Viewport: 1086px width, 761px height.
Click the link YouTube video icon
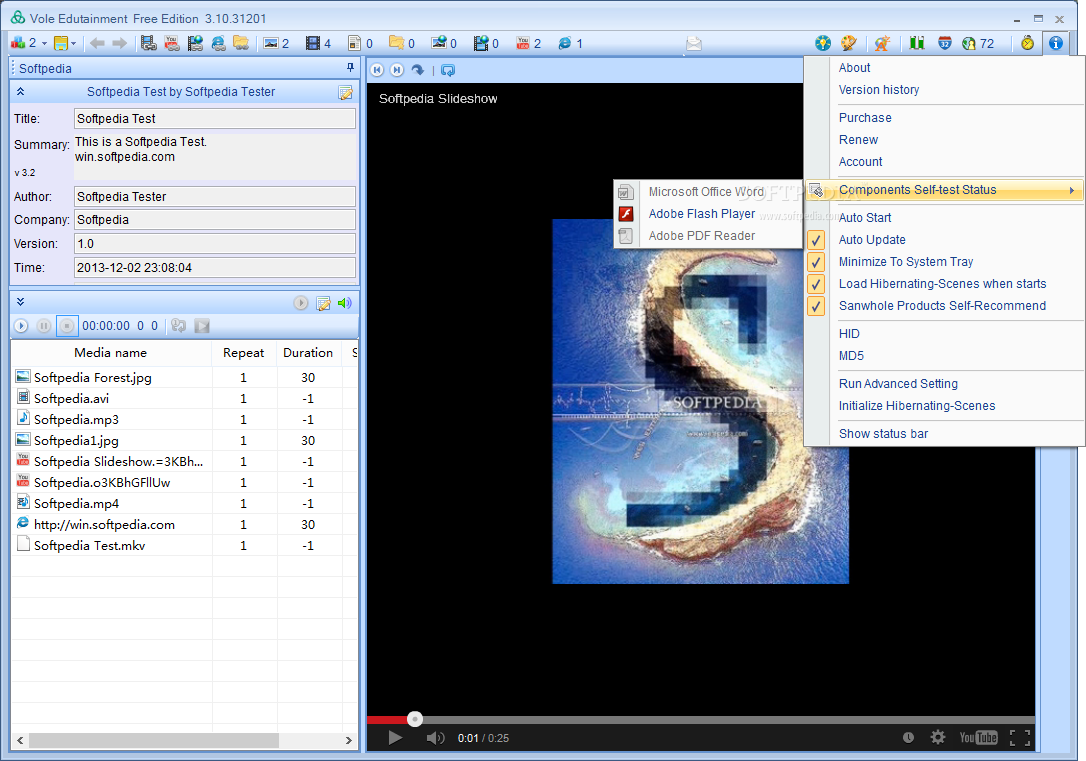172,44
